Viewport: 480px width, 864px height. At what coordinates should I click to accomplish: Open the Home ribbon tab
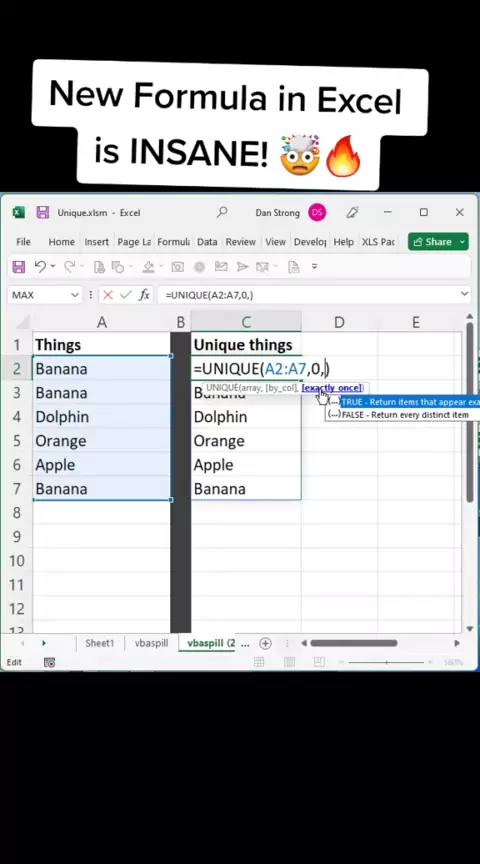tap(61, 242)
